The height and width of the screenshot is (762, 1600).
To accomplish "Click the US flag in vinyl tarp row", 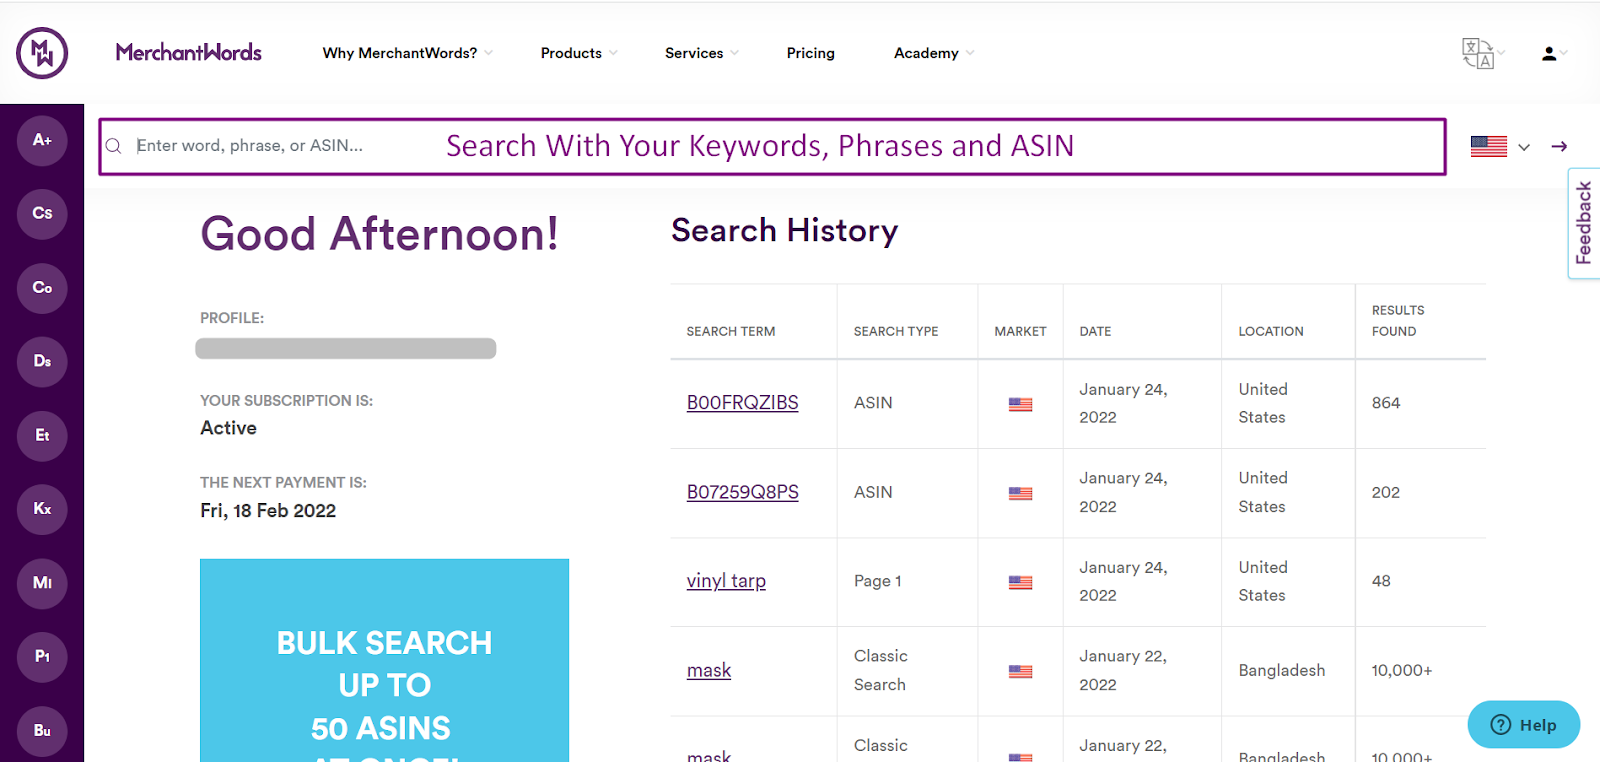I will (1020, 583).
